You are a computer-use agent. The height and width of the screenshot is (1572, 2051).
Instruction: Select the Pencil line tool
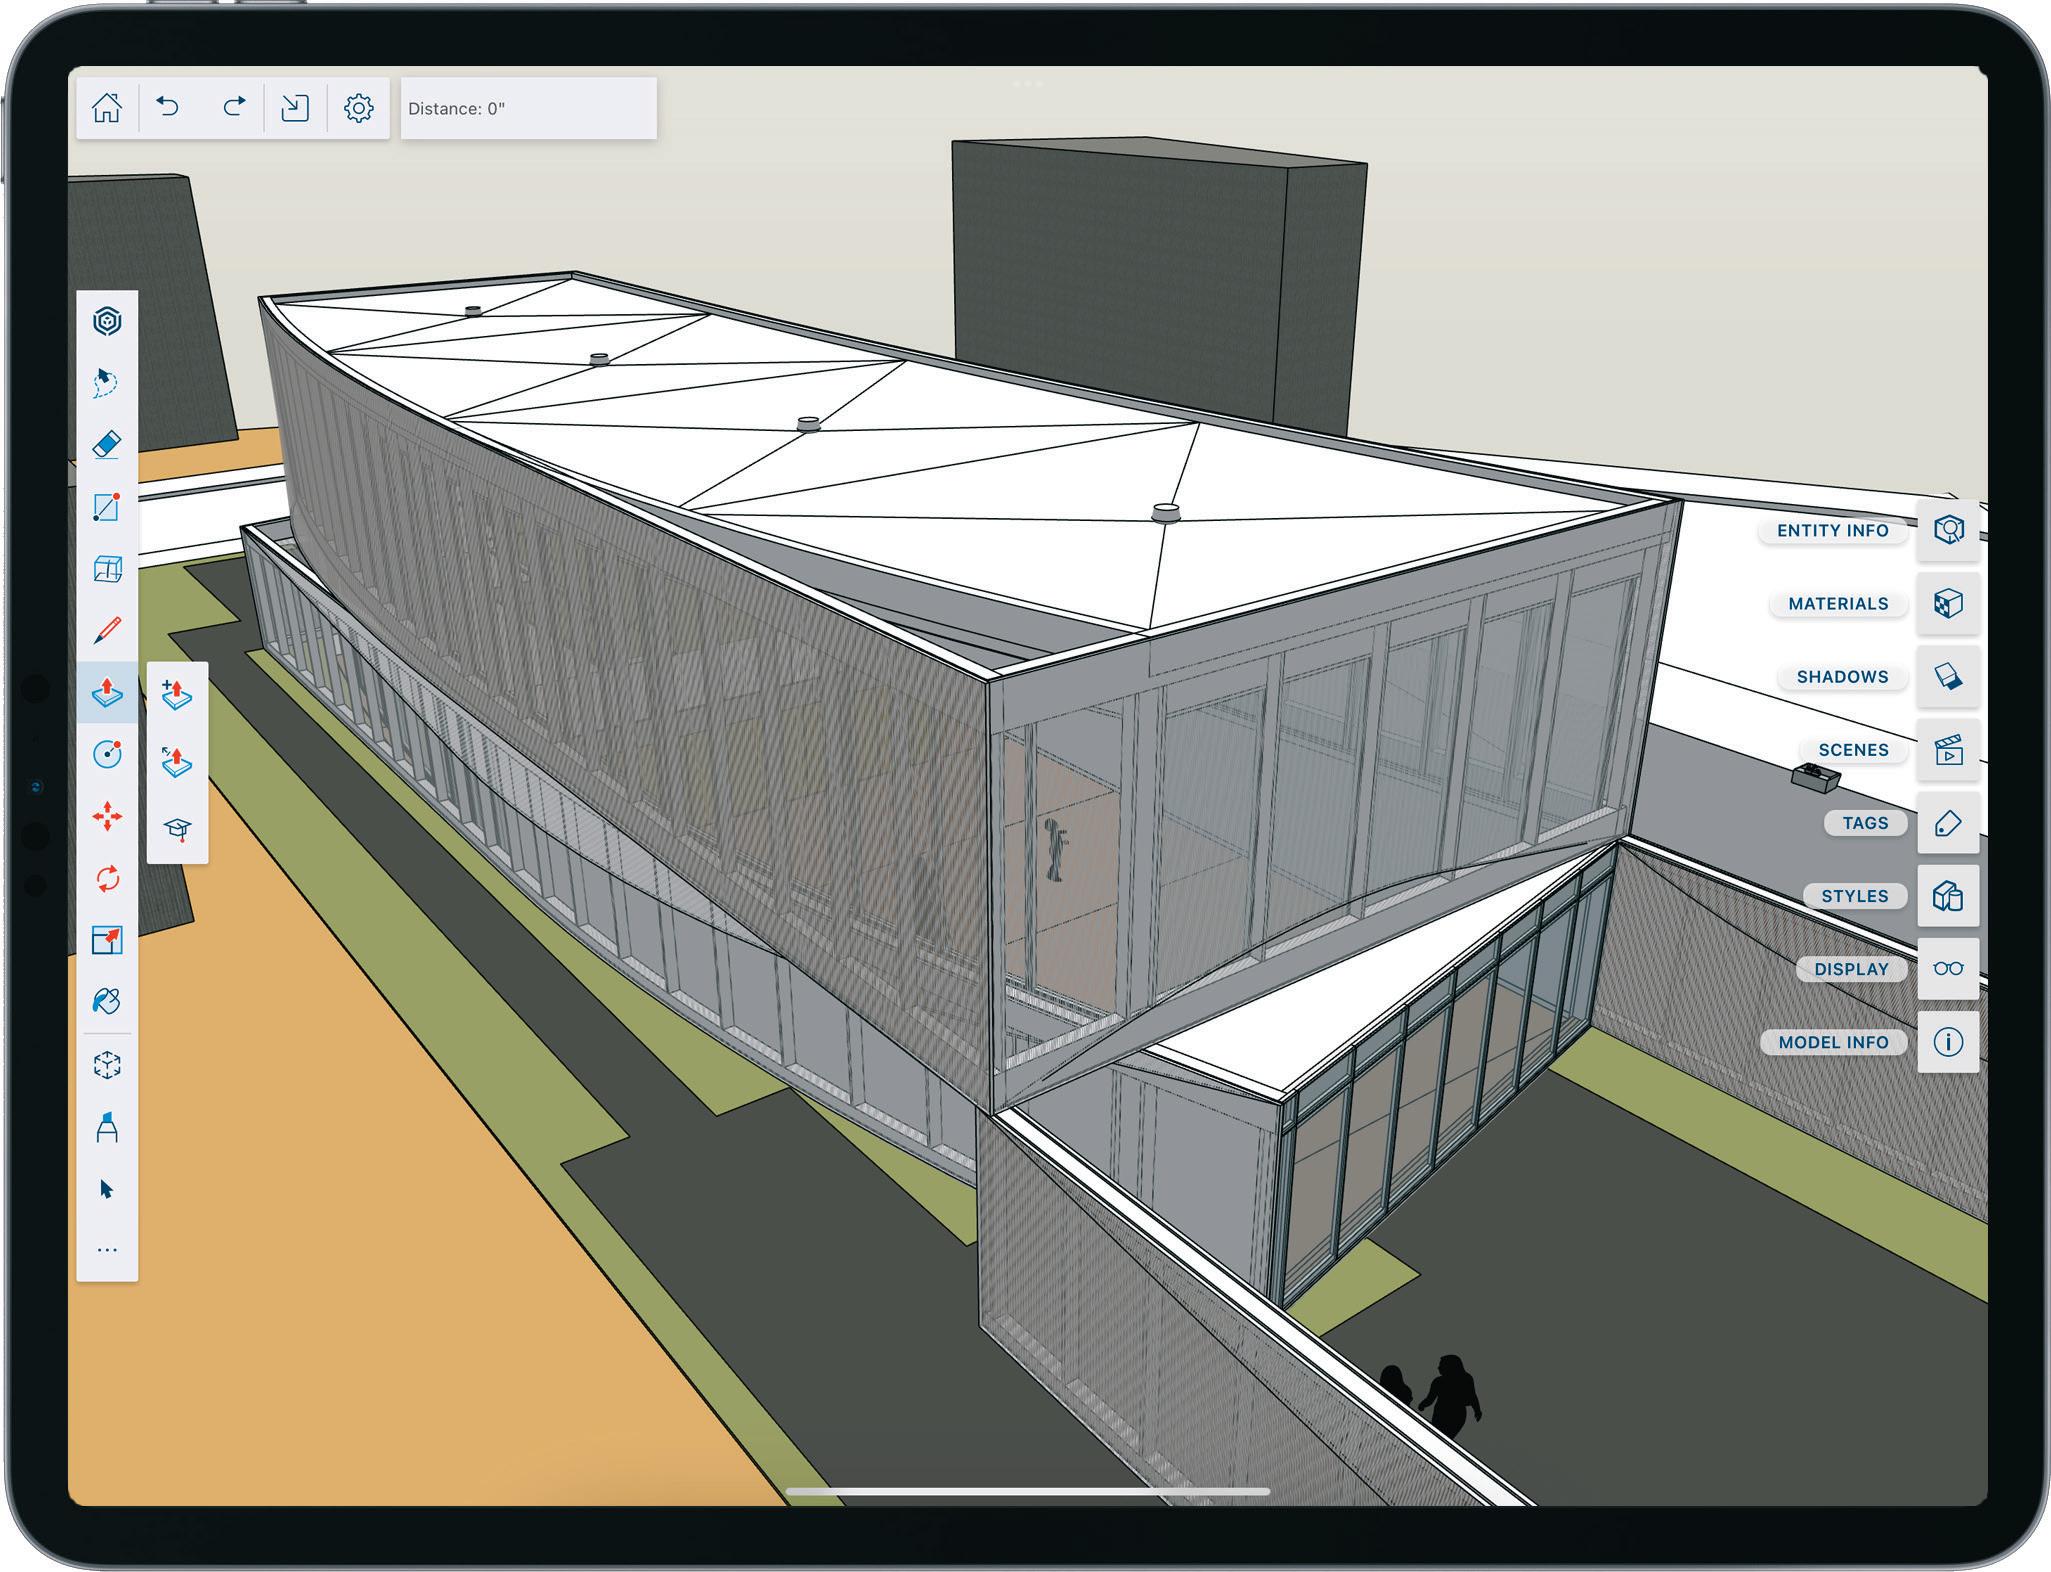[x=107, y=630]
